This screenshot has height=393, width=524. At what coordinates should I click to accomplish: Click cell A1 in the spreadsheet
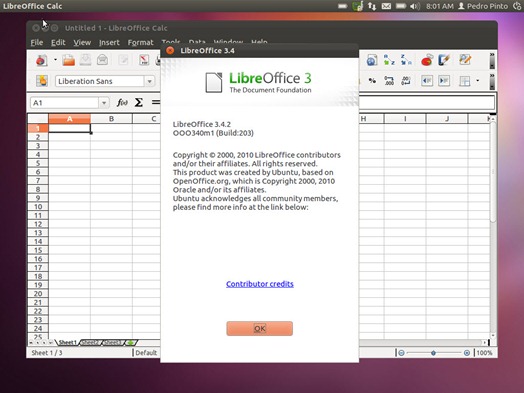pyautogui.click(x=70, y=128)
